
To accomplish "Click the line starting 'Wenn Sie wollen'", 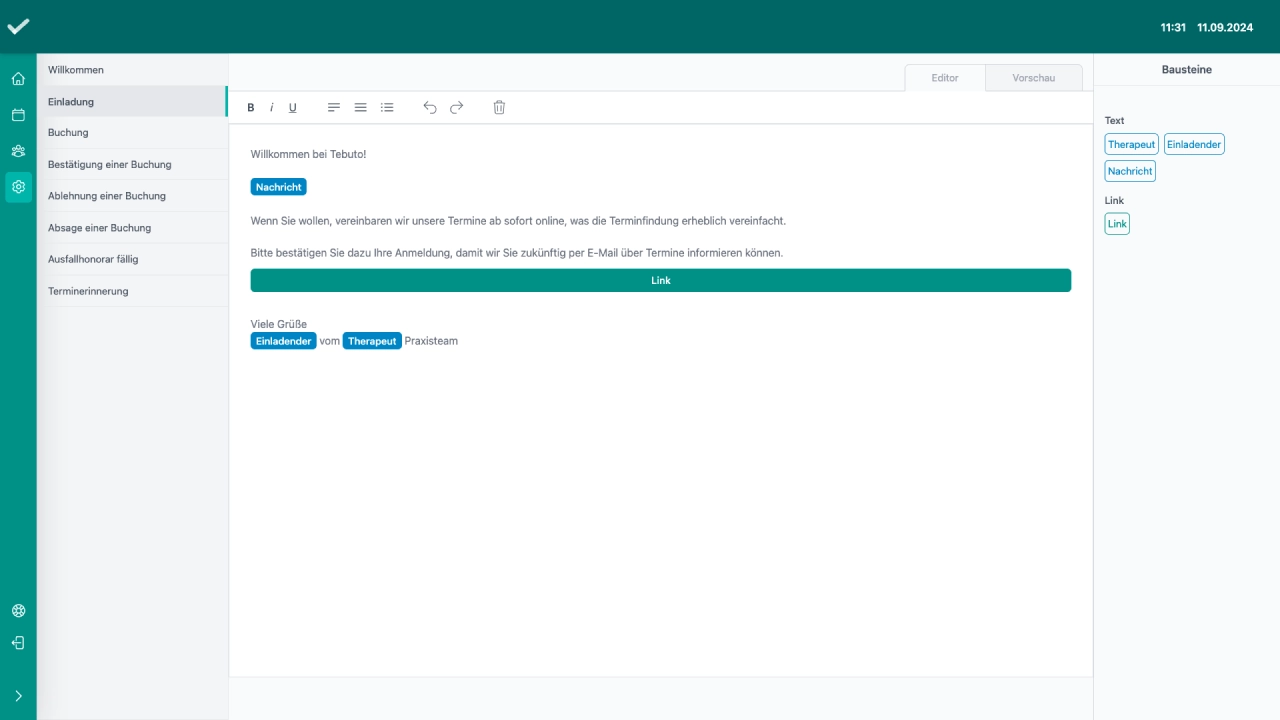I will tap(519, 221).
